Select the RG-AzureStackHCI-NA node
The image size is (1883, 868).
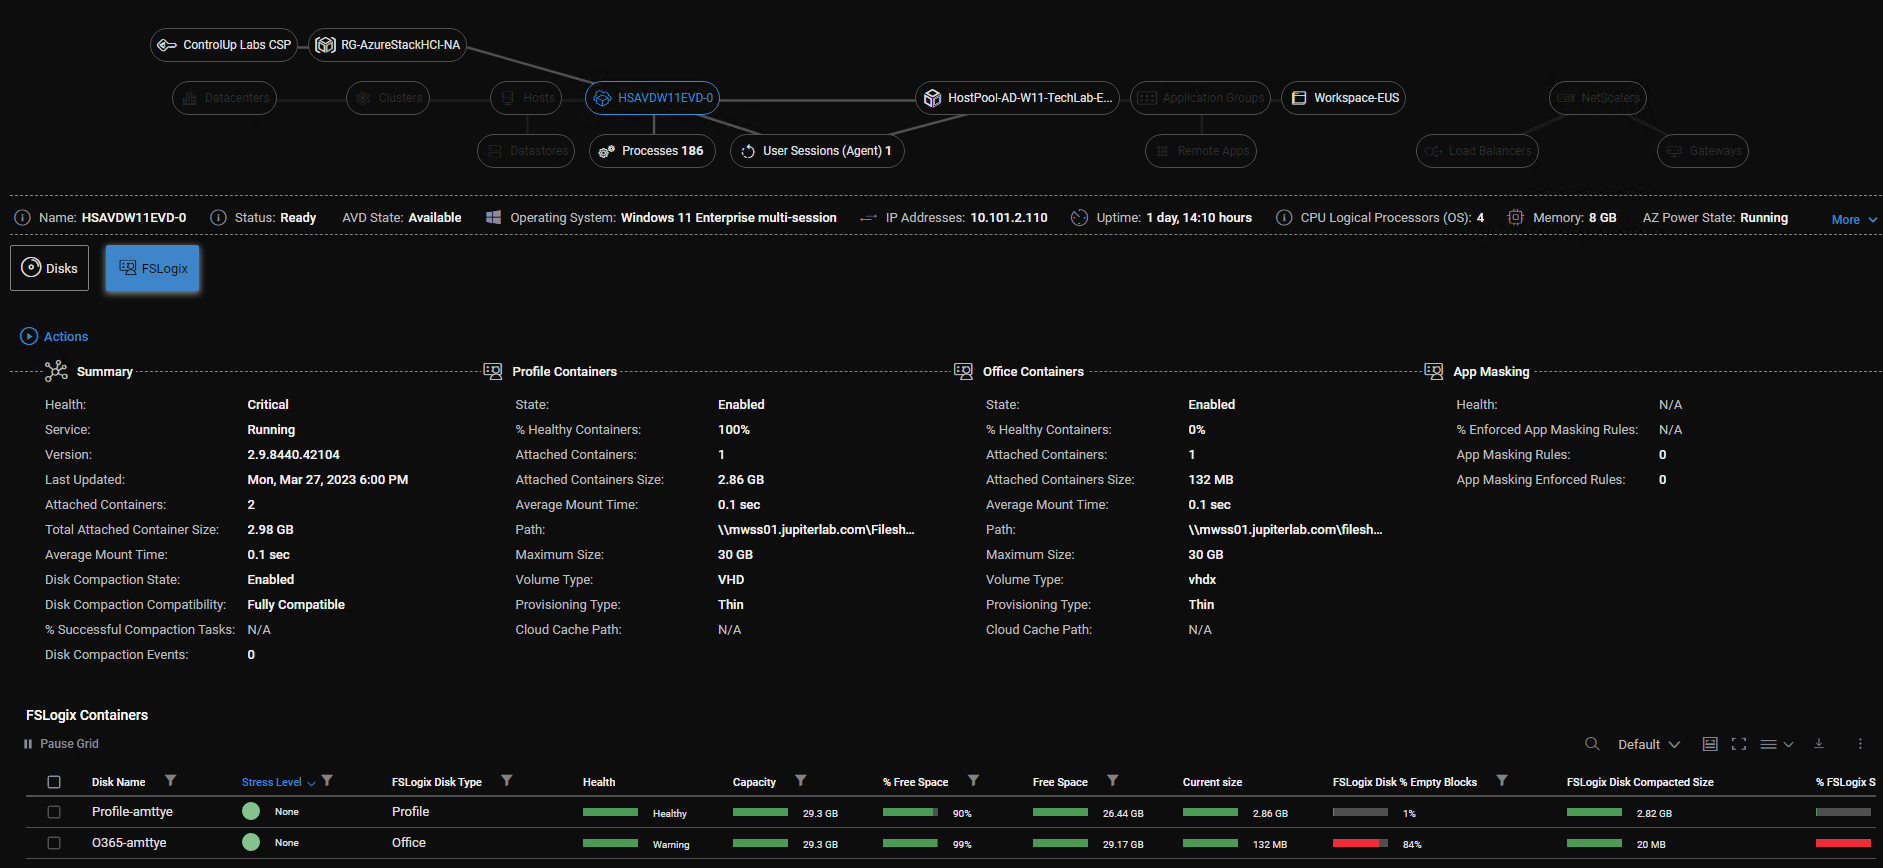(388, 45)
